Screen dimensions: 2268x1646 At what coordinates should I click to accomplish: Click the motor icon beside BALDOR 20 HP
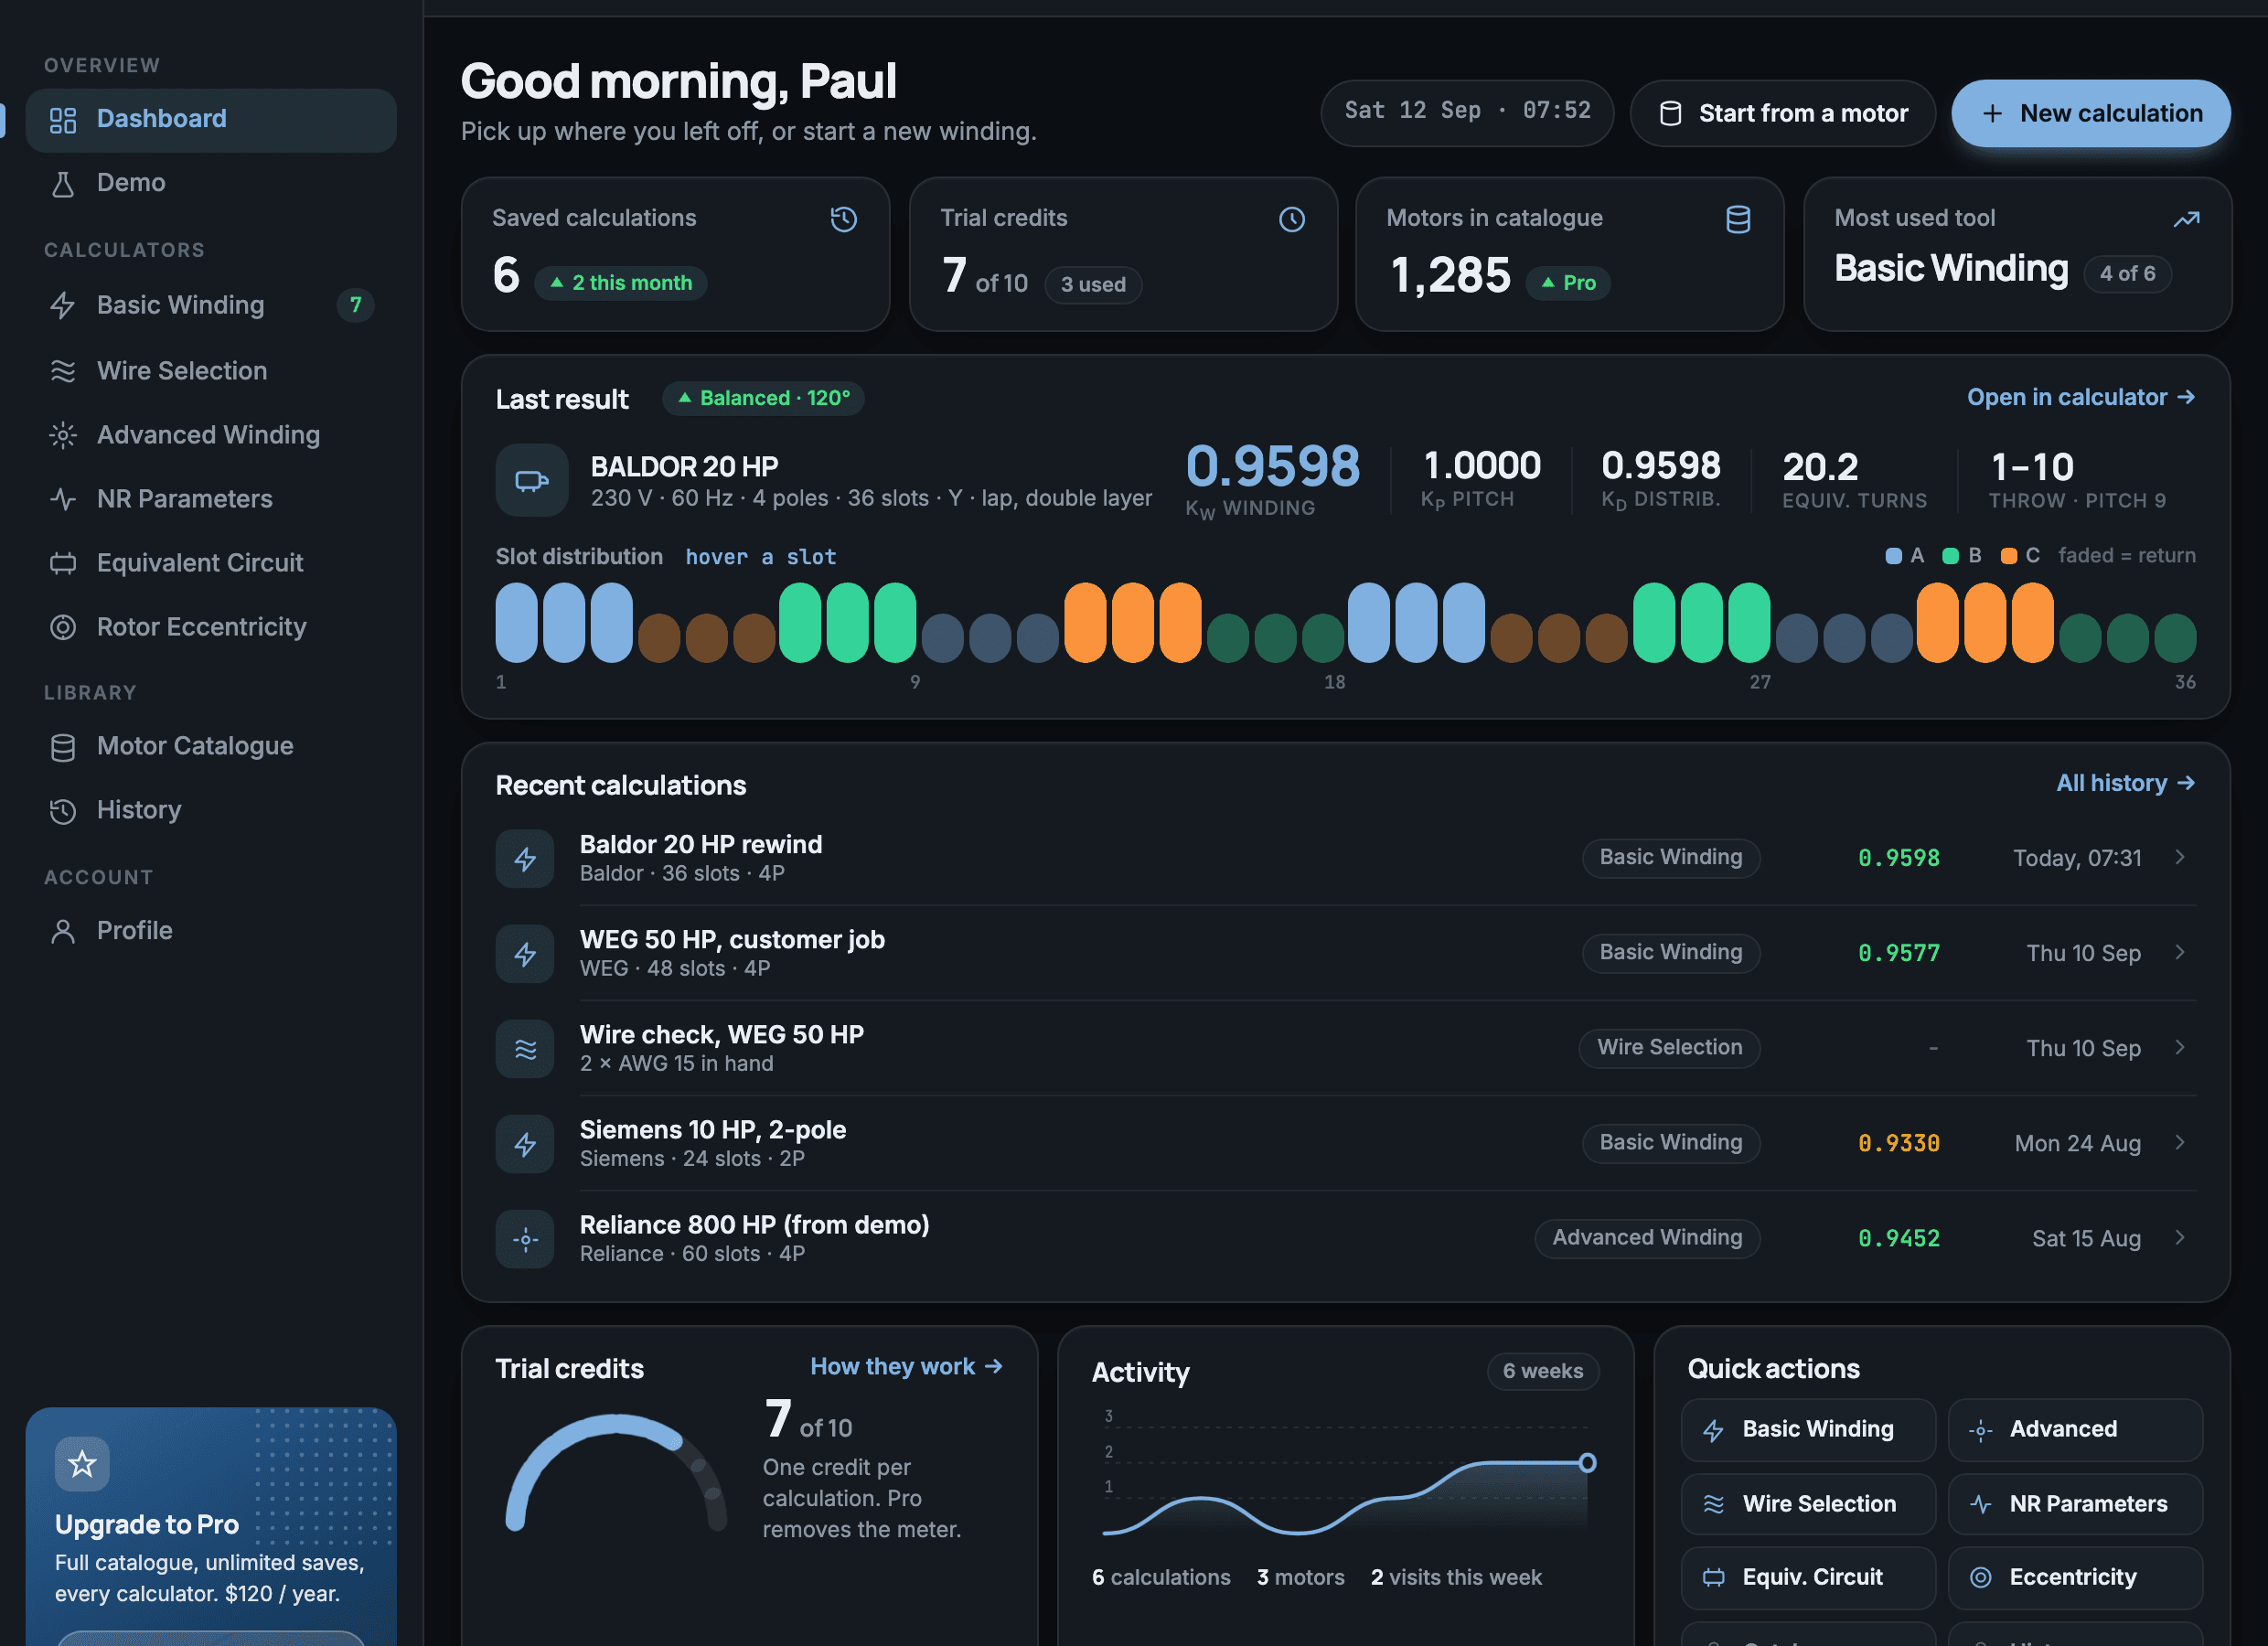point(532,480)
